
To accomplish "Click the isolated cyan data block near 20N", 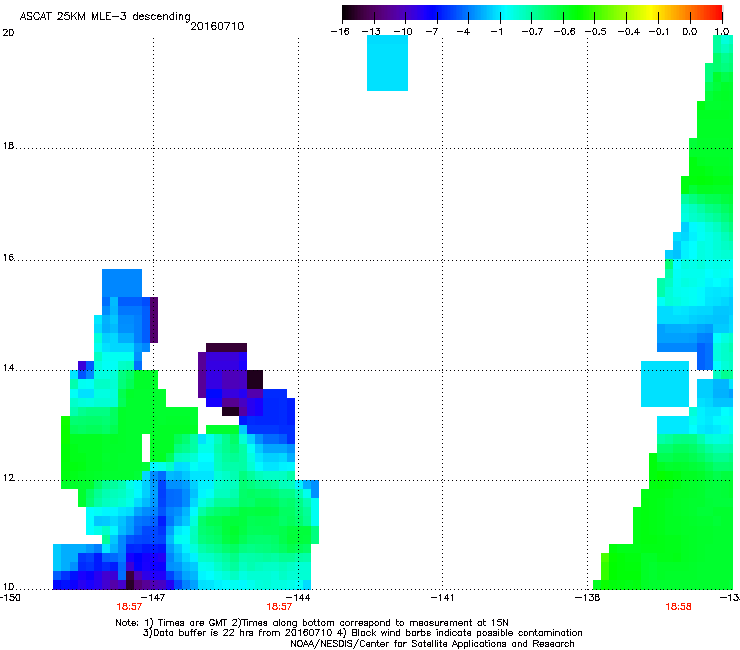I will (387, 63).
